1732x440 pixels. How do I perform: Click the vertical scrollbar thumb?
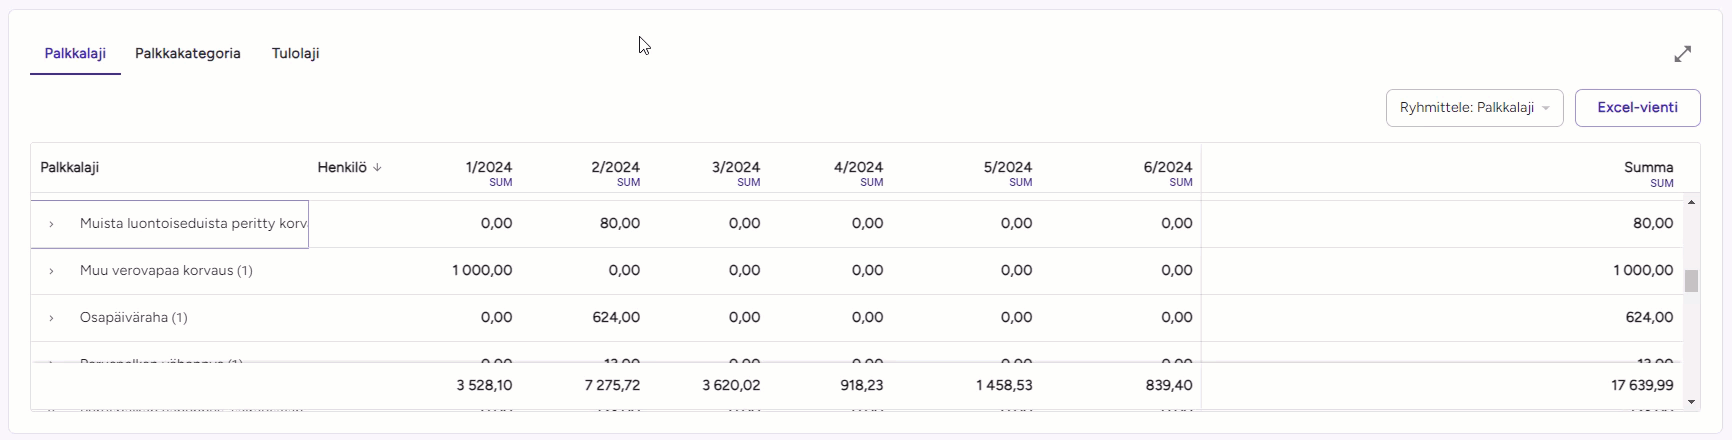click(x=1691, y=281)
